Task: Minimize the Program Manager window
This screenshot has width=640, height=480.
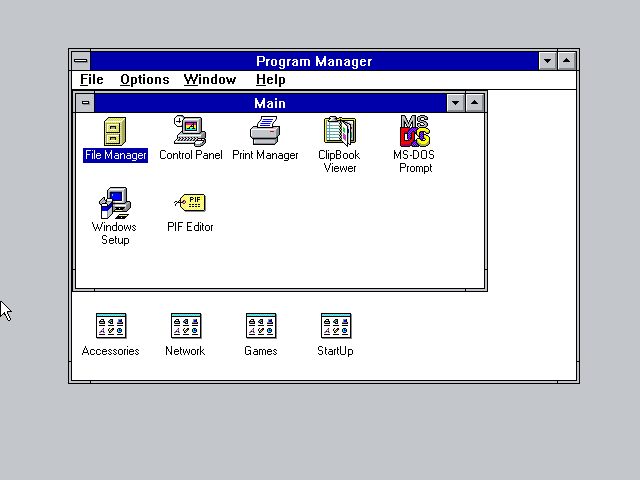Action: click(x=547, y=61)
